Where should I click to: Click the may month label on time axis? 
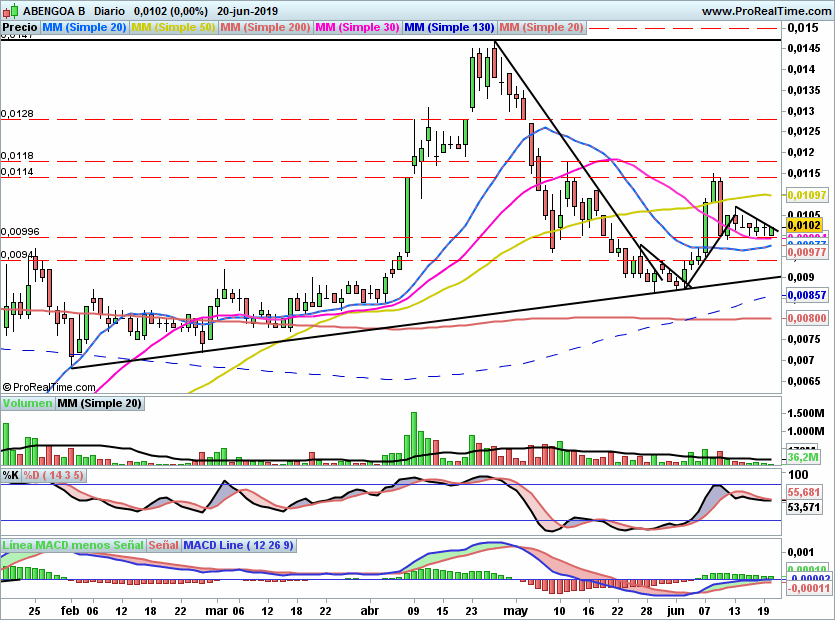(x=515, y=611)
